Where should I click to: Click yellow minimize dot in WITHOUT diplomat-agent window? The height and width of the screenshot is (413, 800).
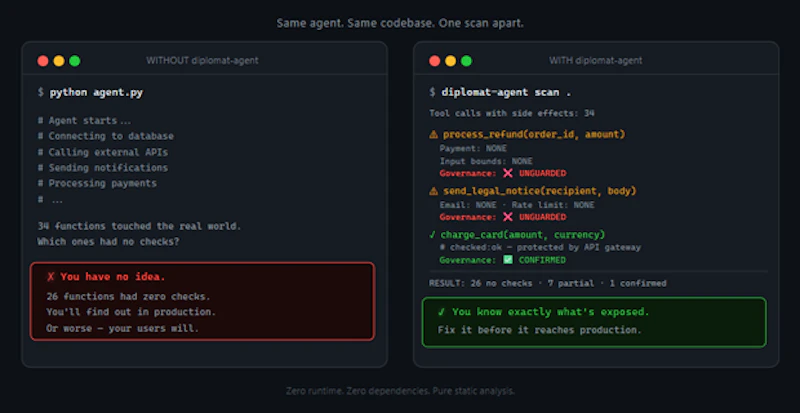[x=59, y=61]
